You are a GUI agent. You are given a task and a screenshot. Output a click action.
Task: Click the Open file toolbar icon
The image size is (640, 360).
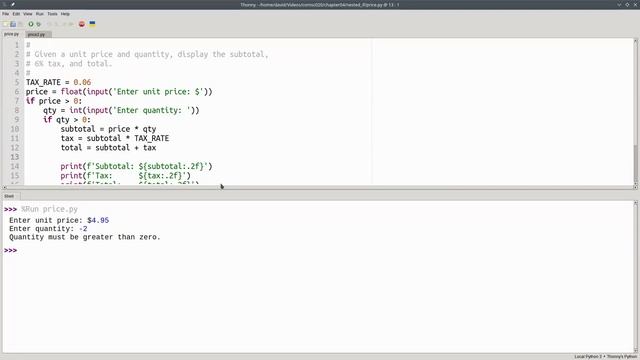[13, 24]
